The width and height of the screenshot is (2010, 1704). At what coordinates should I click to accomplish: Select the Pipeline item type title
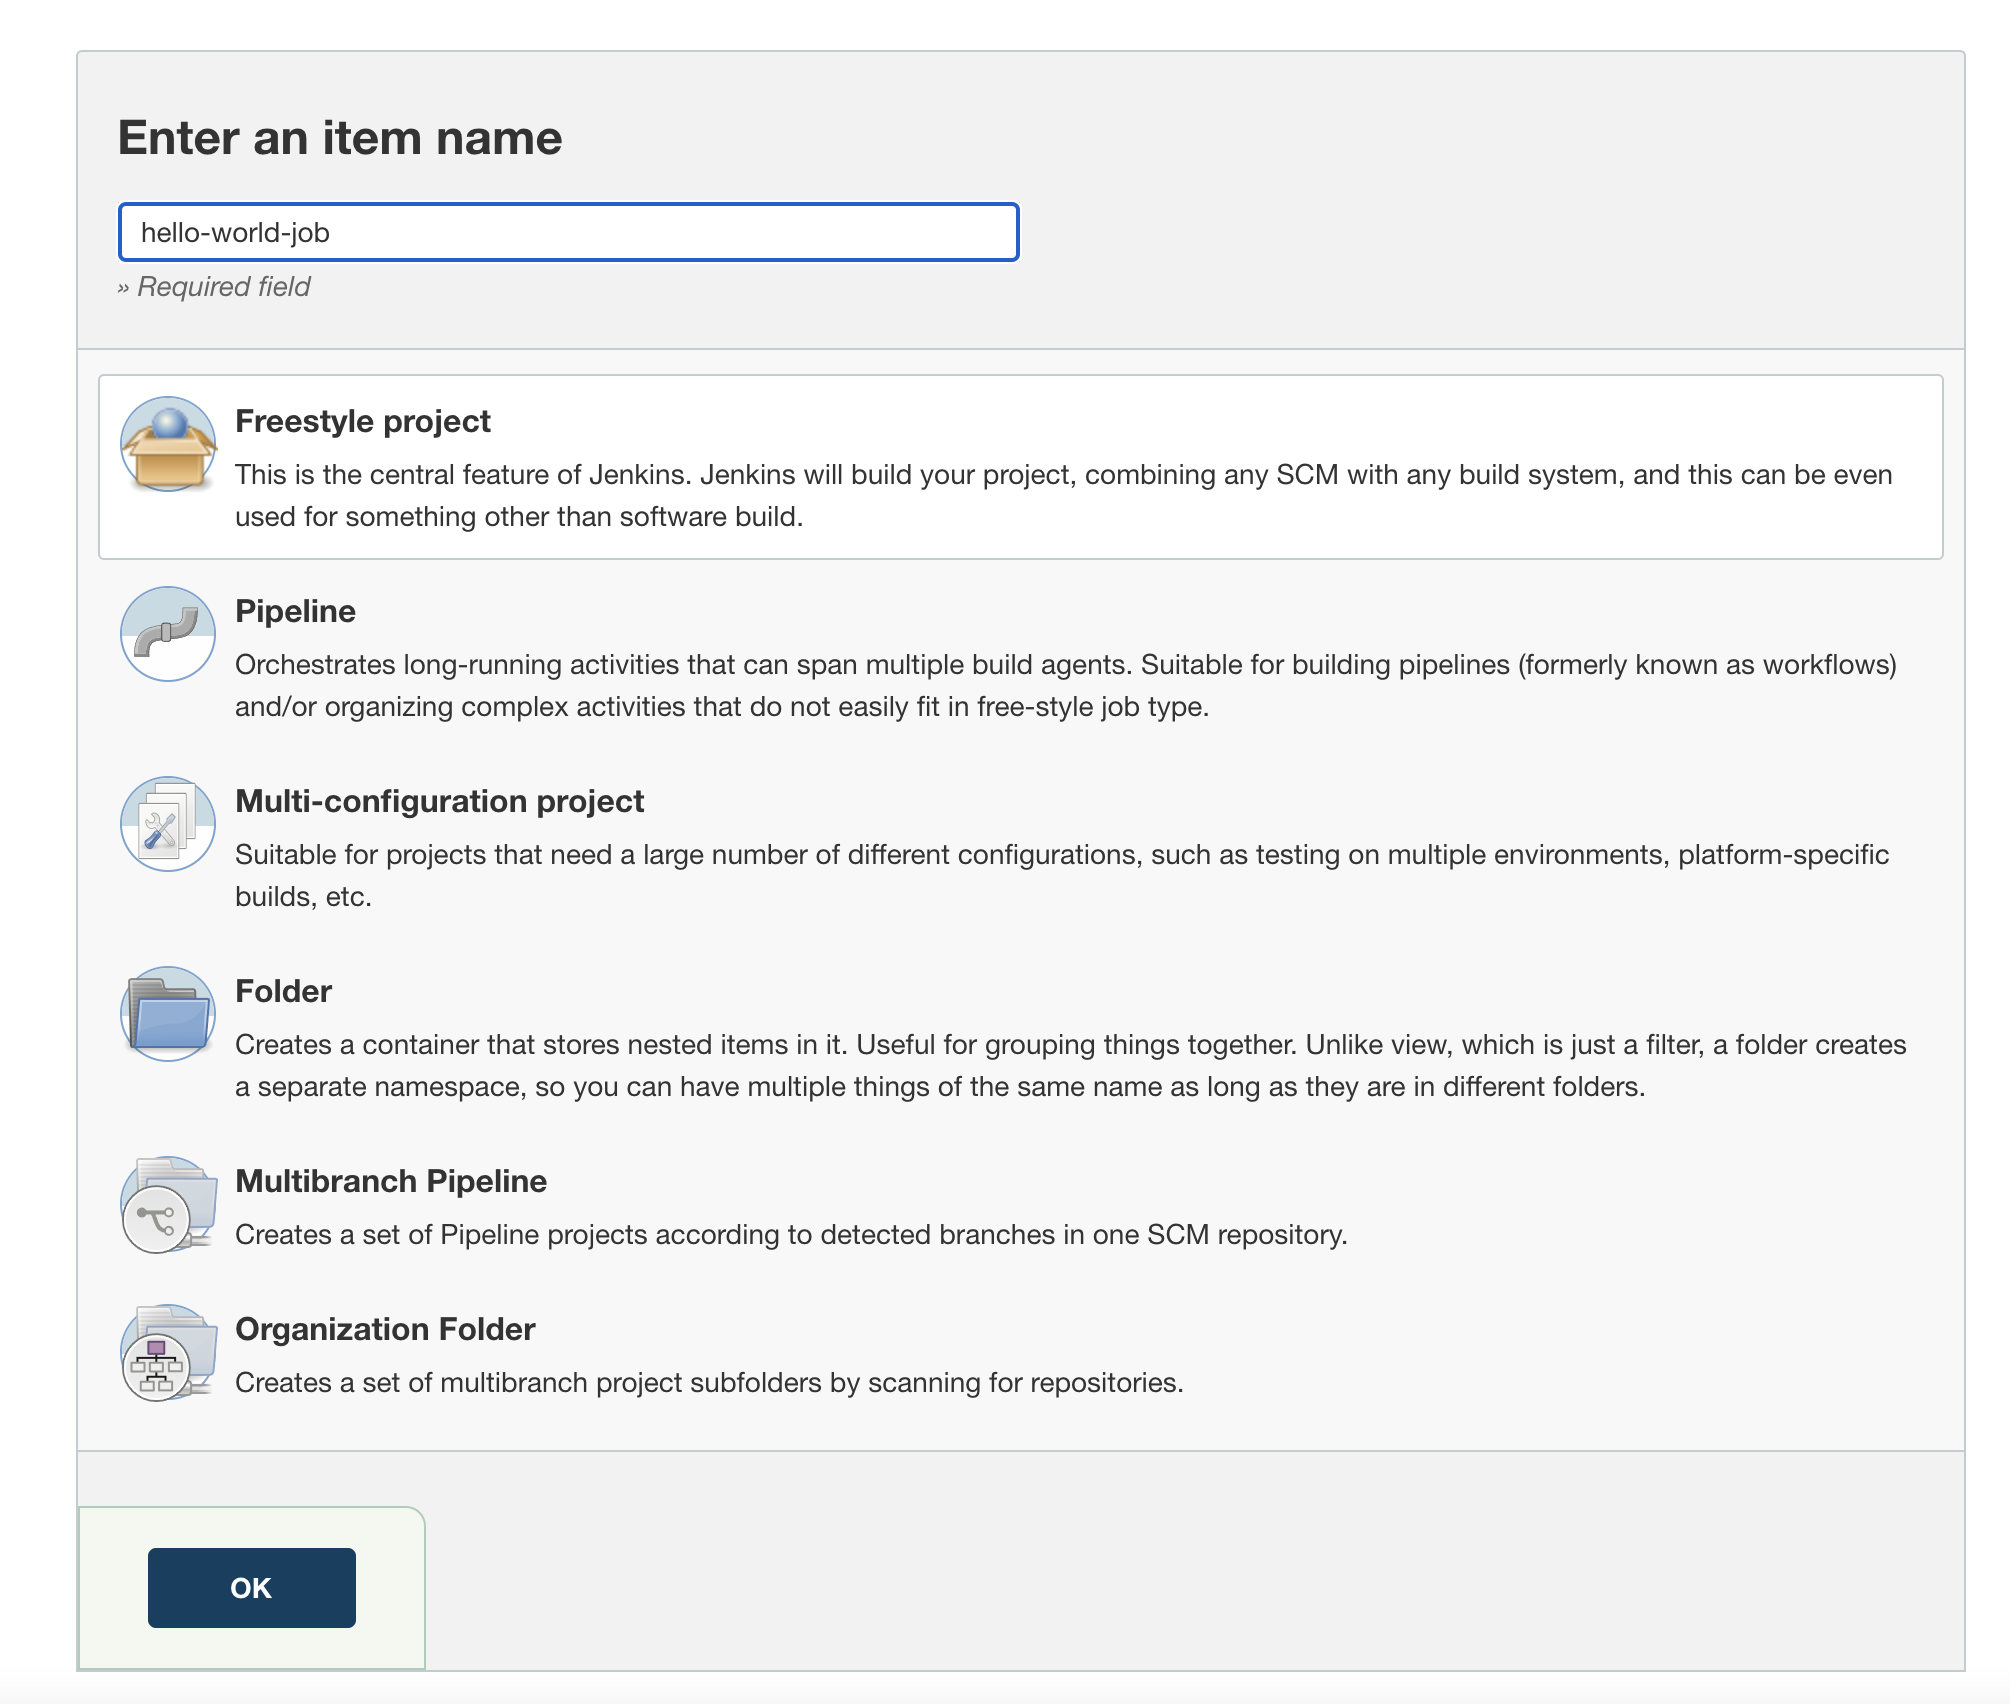point(295,611)
